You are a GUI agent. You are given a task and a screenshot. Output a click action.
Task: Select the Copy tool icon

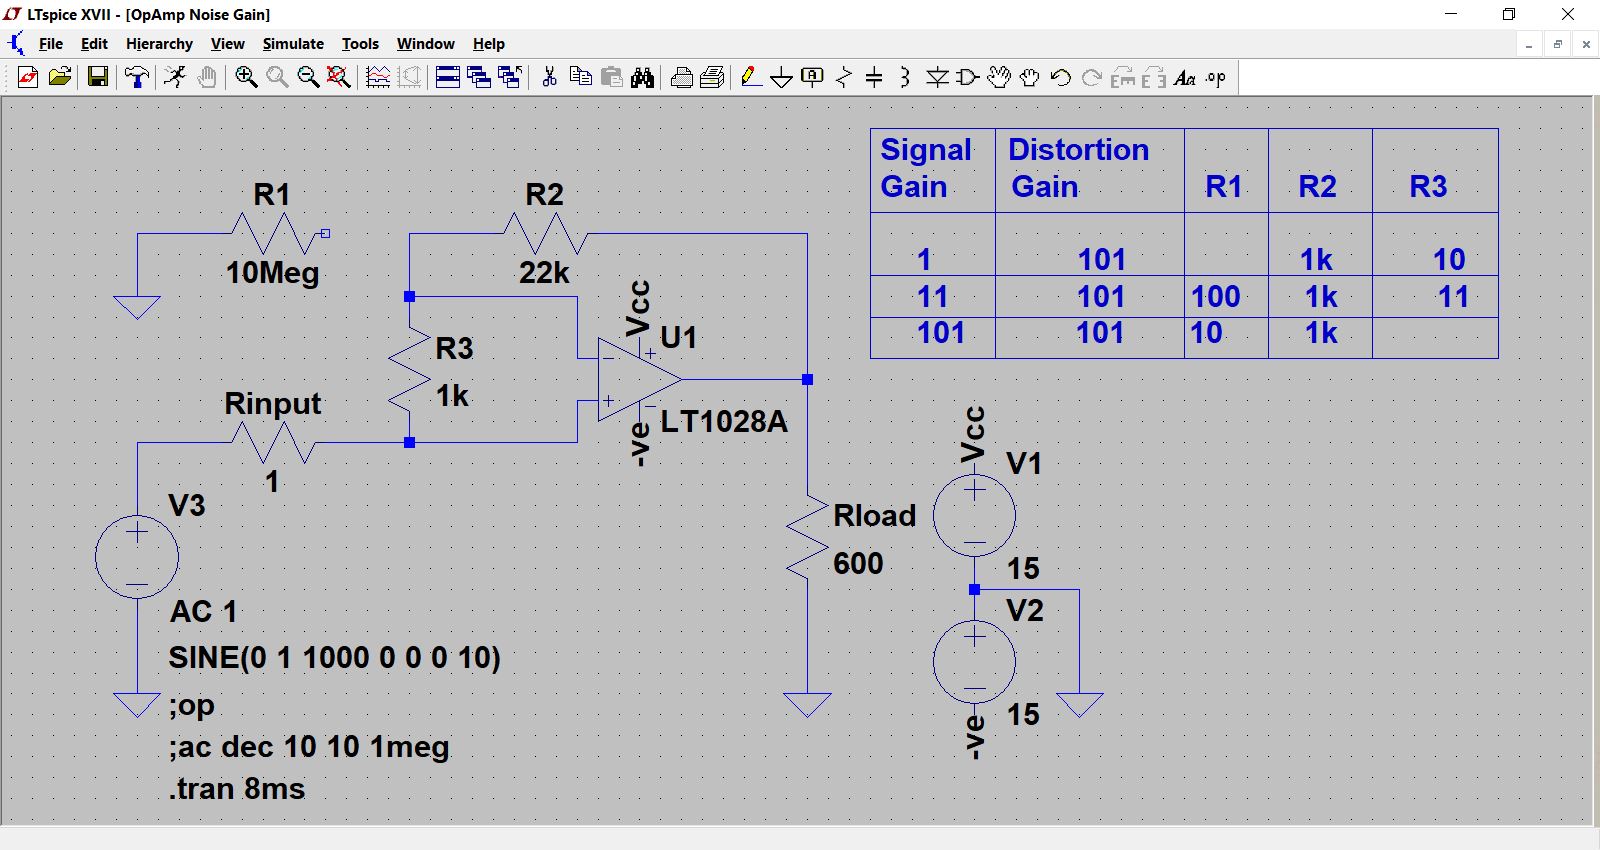pyautogui.click(x=580, y=77)
